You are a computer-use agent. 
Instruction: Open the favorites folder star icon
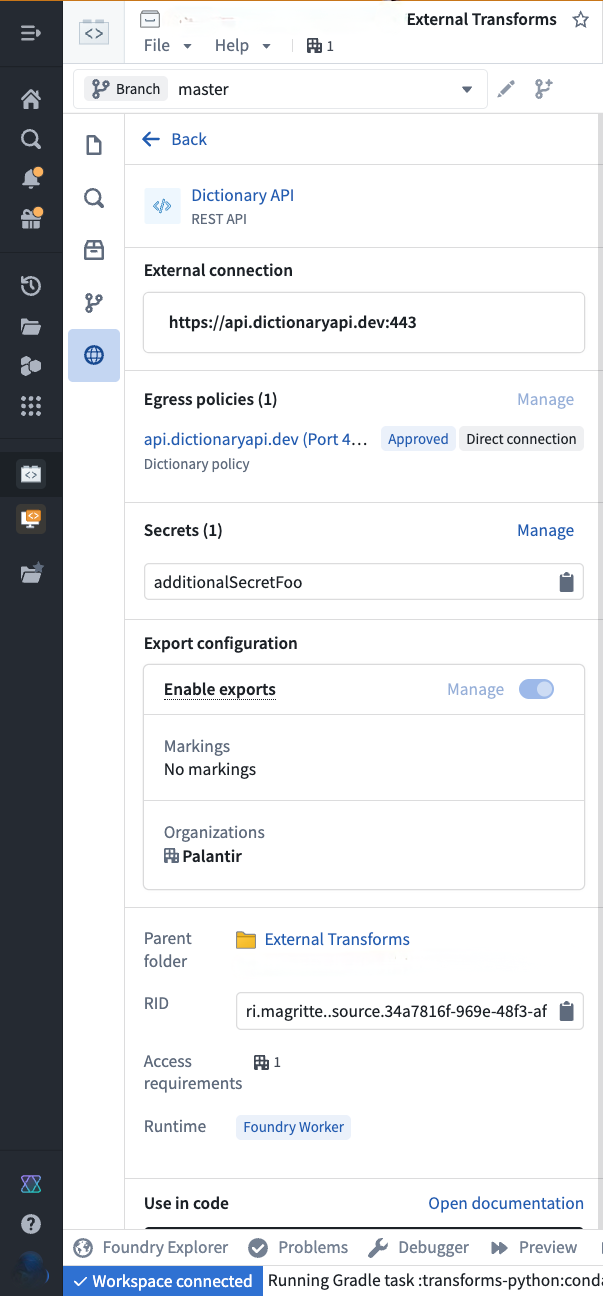click(x=31, y=572)
